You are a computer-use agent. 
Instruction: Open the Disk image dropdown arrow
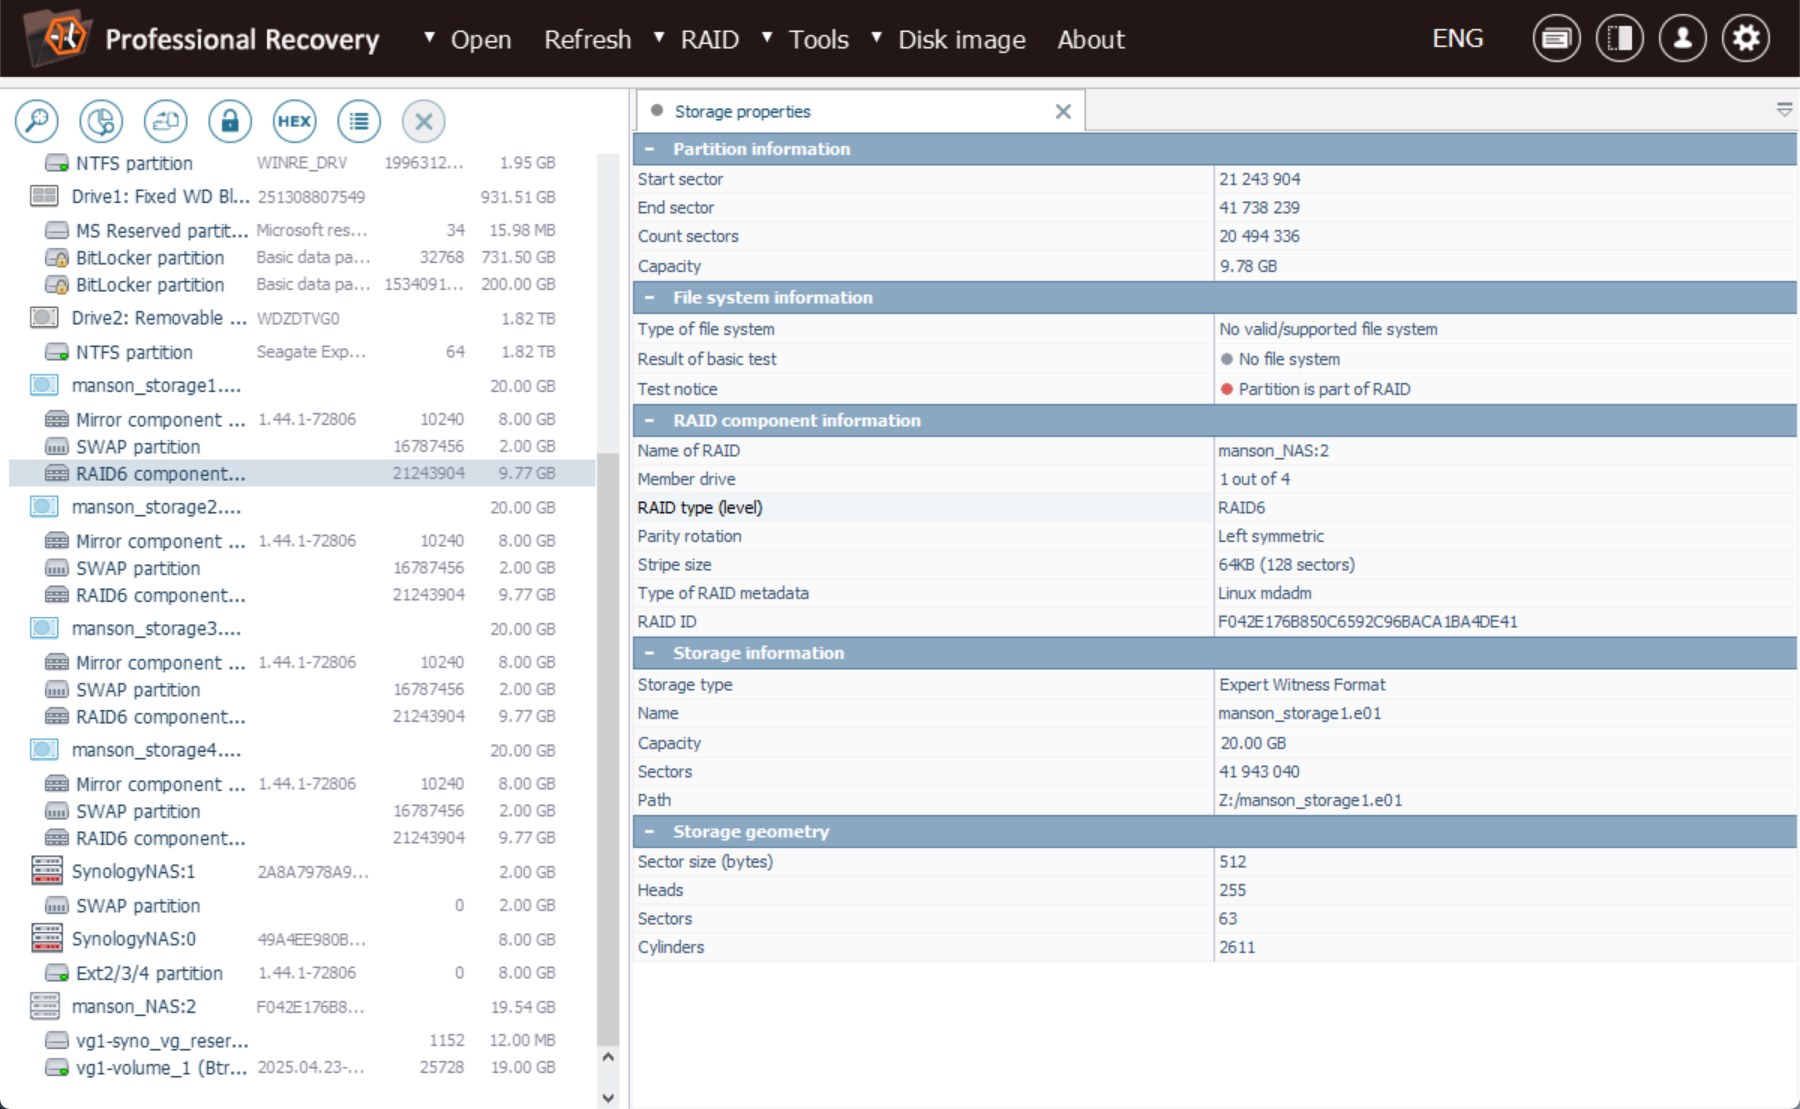[x=876, y=37]
